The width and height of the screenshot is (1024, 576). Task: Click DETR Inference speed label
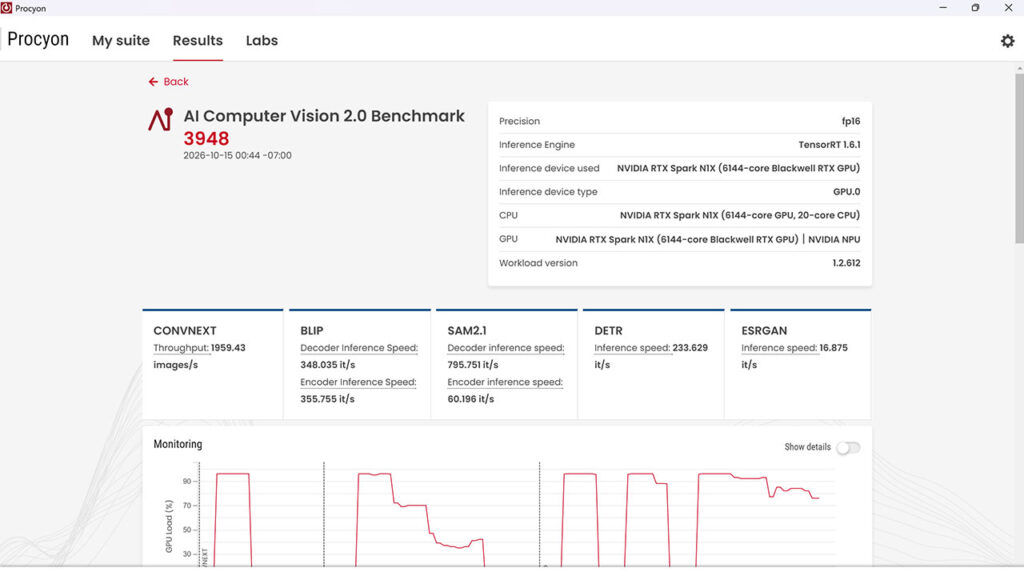tap(632, 348)
